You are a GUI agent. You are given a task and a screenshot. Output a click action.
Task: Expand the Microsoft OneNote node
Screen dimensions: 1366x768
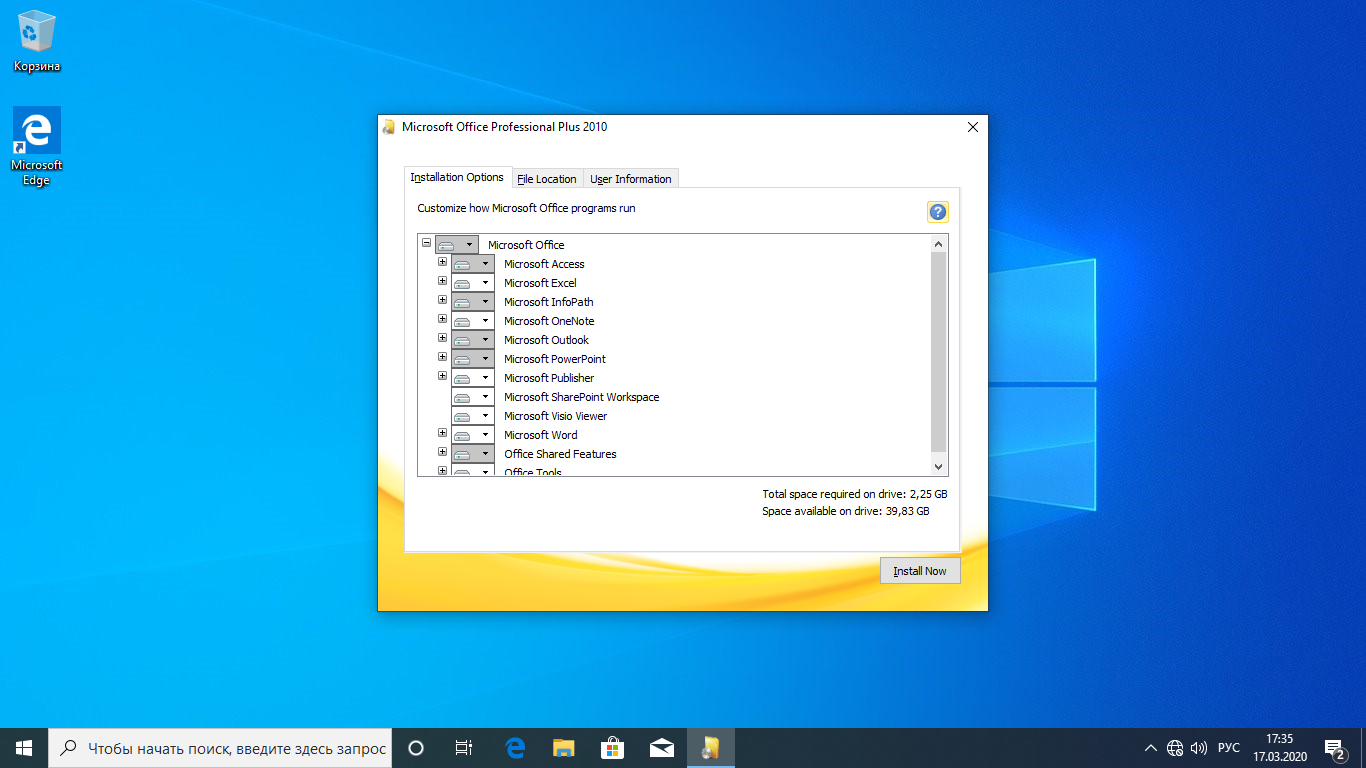pyautogui.click(x=443, y=319)
